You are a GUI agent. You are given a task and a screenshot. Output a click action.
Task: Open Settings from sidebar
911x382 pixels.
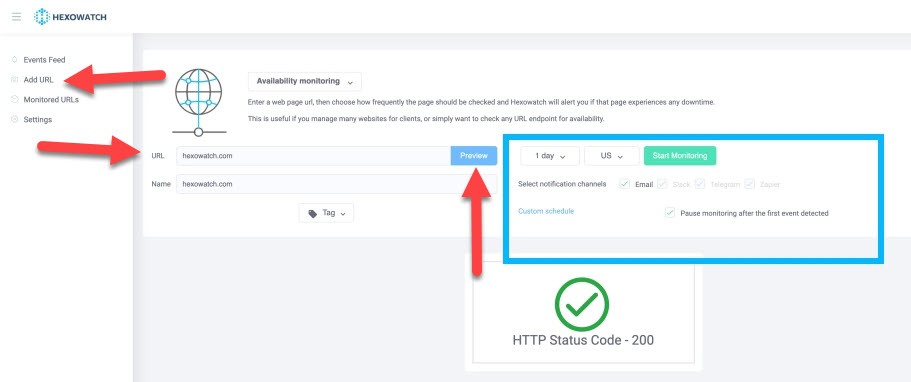(x=38, y=119)
